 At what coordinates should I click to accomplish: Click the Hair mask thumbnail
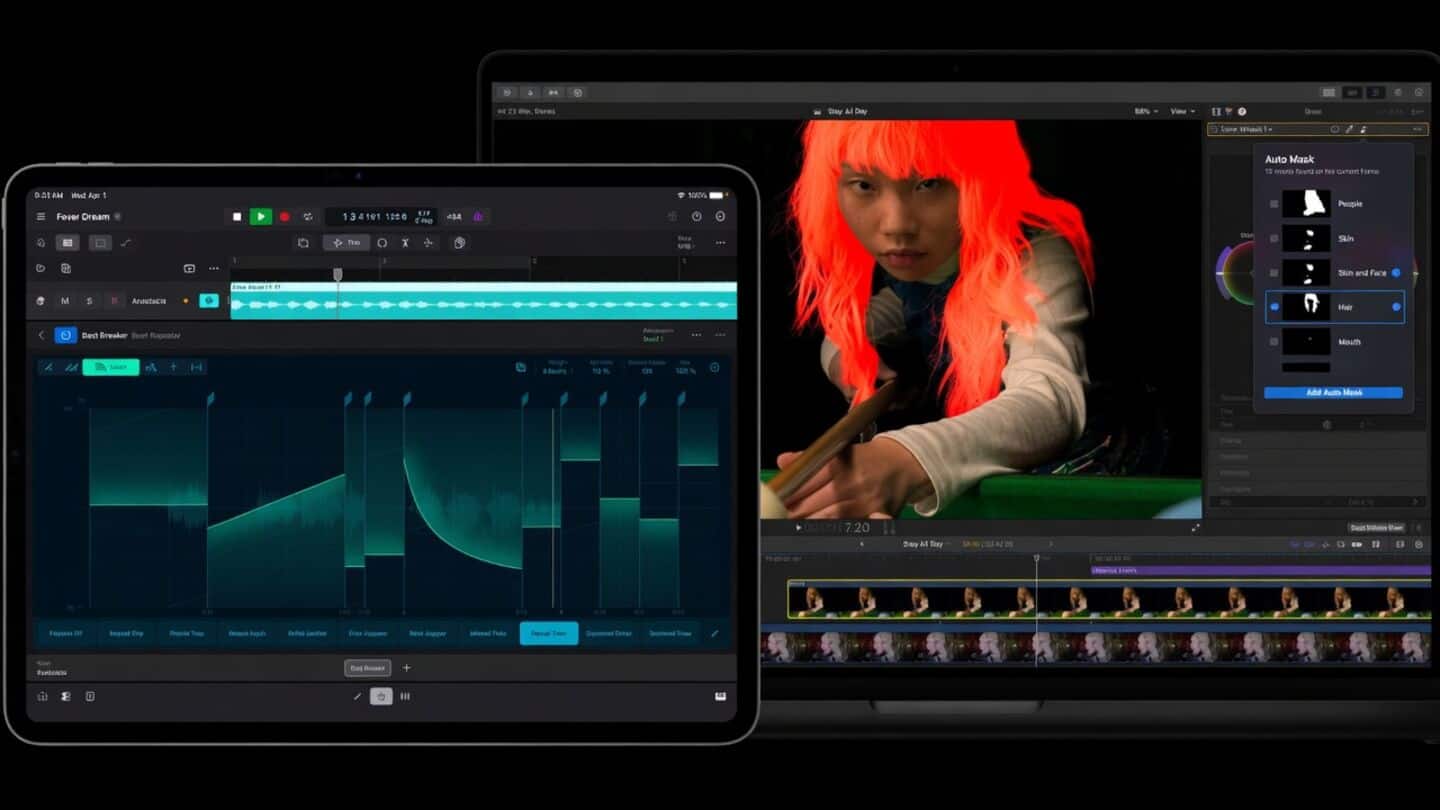pos(1306,307)
